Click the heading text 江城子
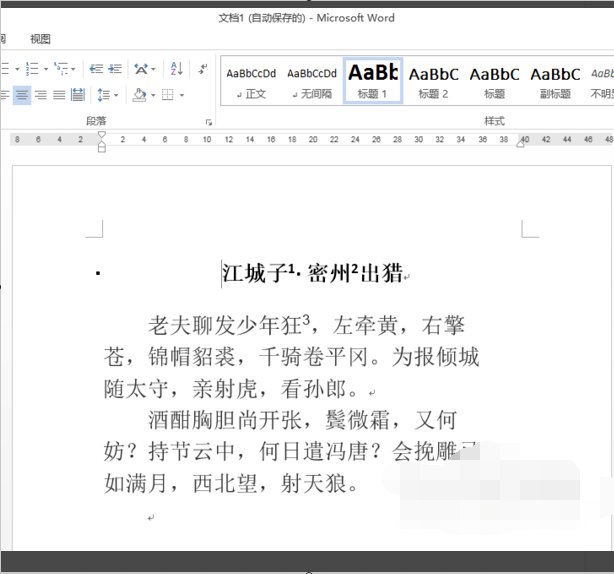Screen dimensions: 614x574 click(255, 273)
